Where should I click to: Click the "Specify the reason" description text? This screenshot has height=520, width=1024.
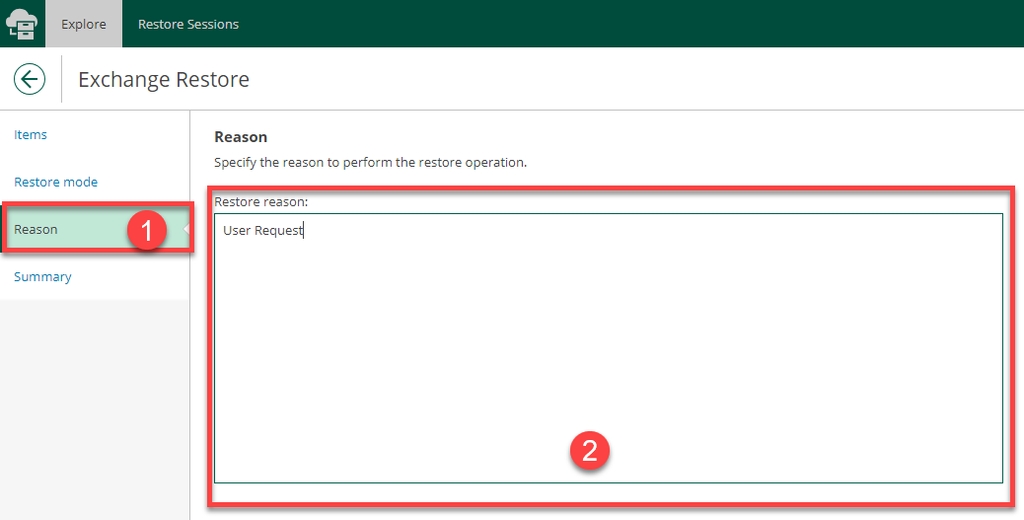tap(370, 162)
